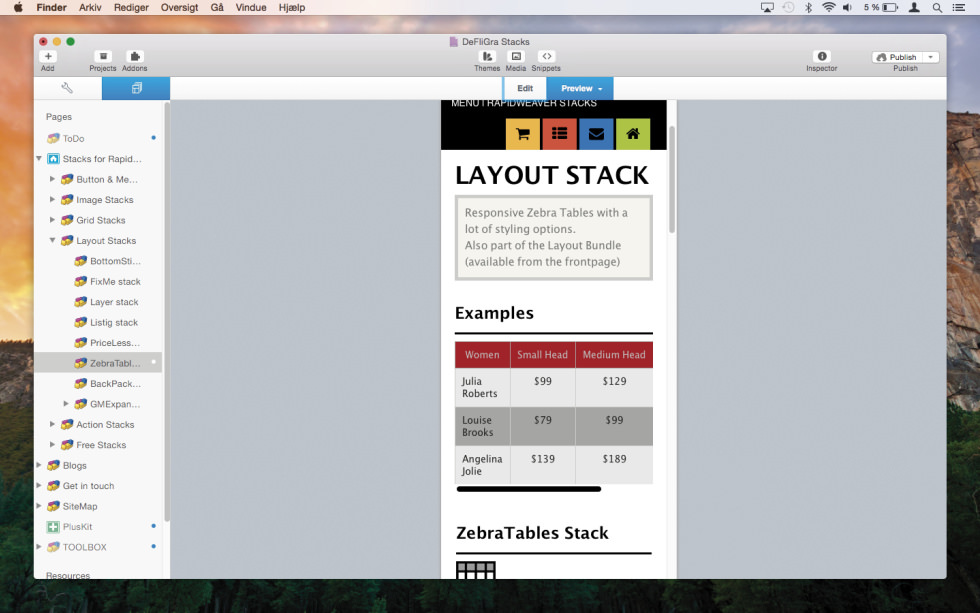Click the preview pane vertical scrollbar
This screenshot has width=980, height=613.
672,179
